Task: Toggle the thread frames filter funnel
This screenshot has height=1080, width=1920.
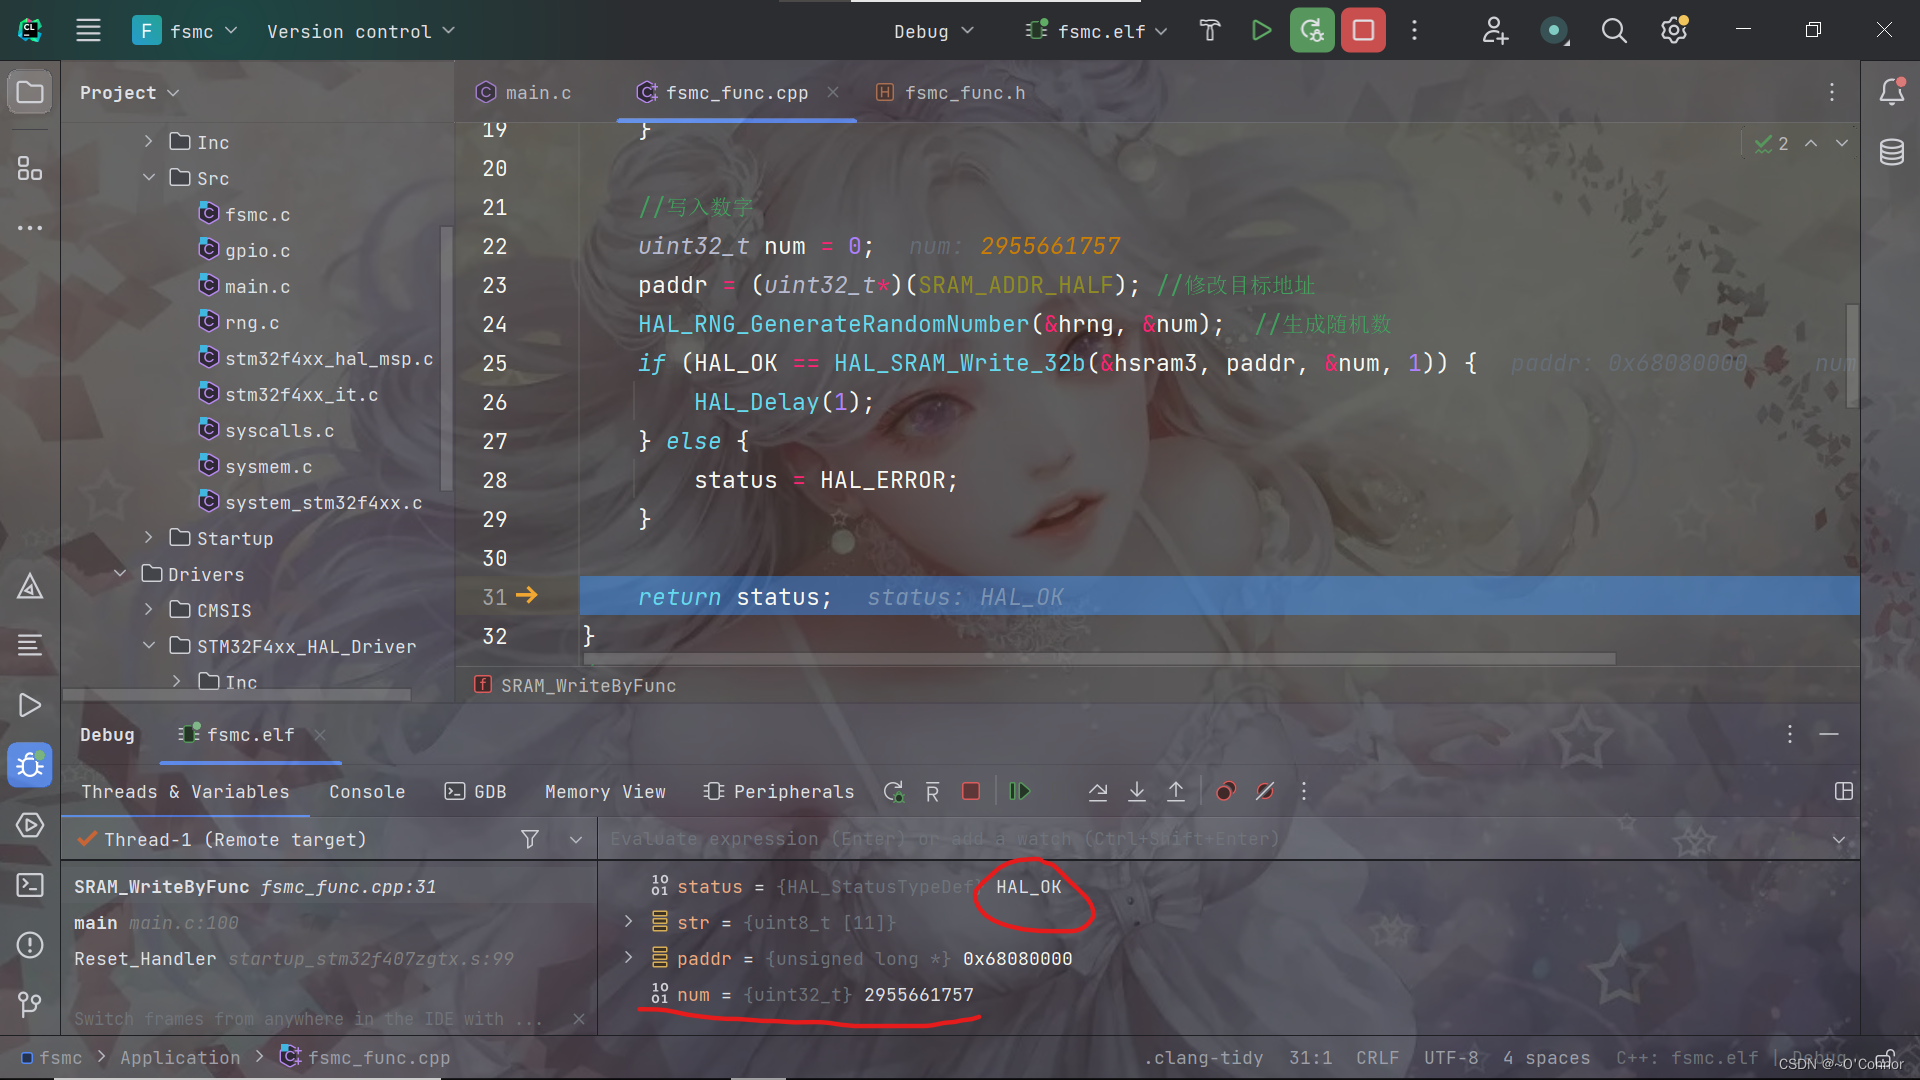Action: coord(530,839)
